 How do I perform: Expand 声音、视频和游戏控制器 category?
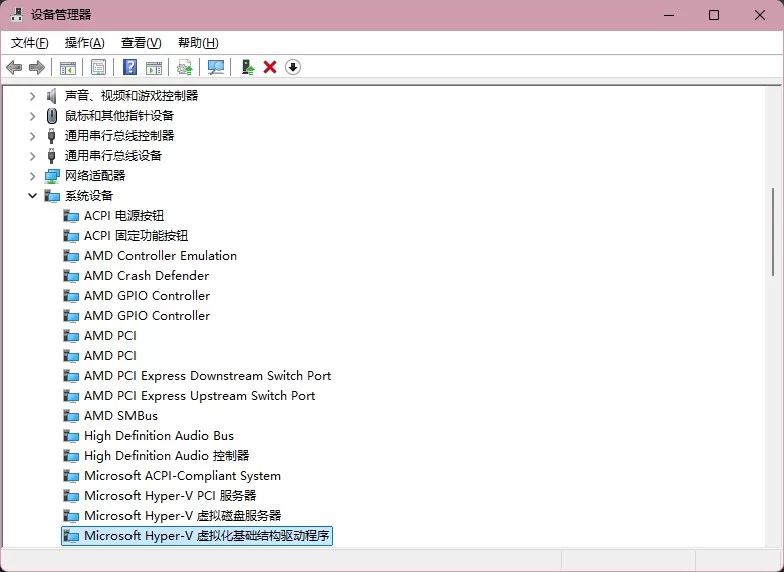pos(32,96)
